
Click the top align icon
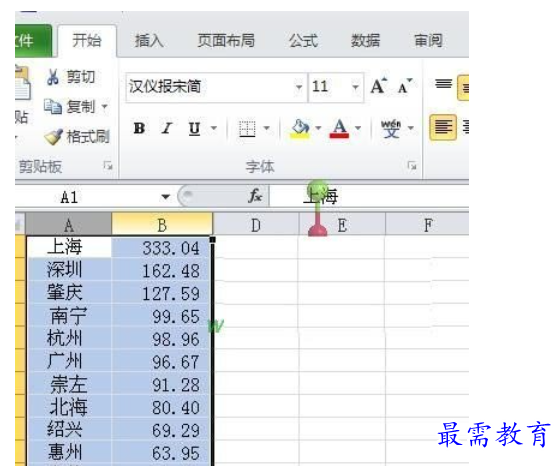(x=443, y=85)
